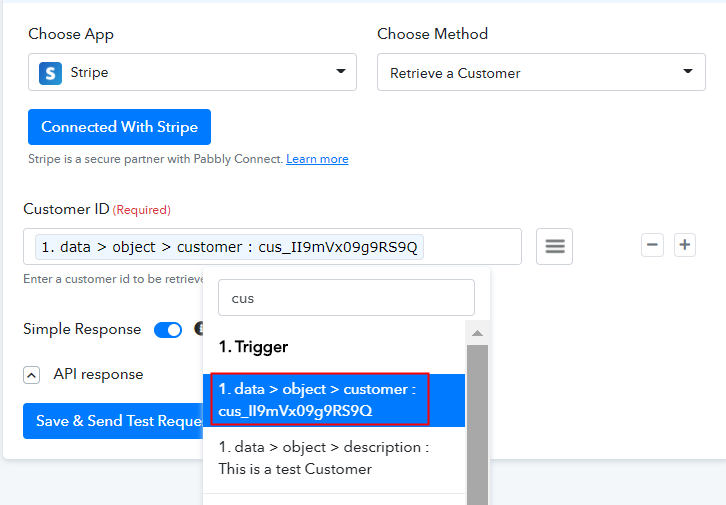Select the data > object > customer option
This screenshot has width=726, height=505.
[x=334, y=400]
